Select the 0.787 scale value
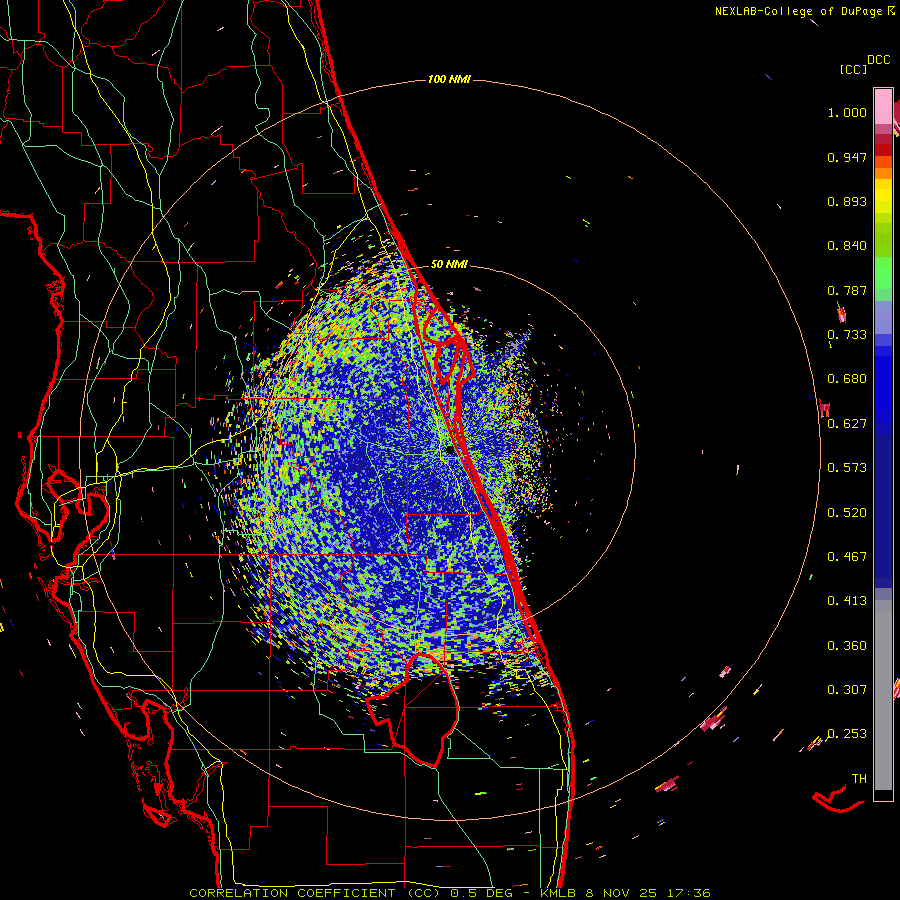Screen dimensions: 900x900 [x=847, y=290]
